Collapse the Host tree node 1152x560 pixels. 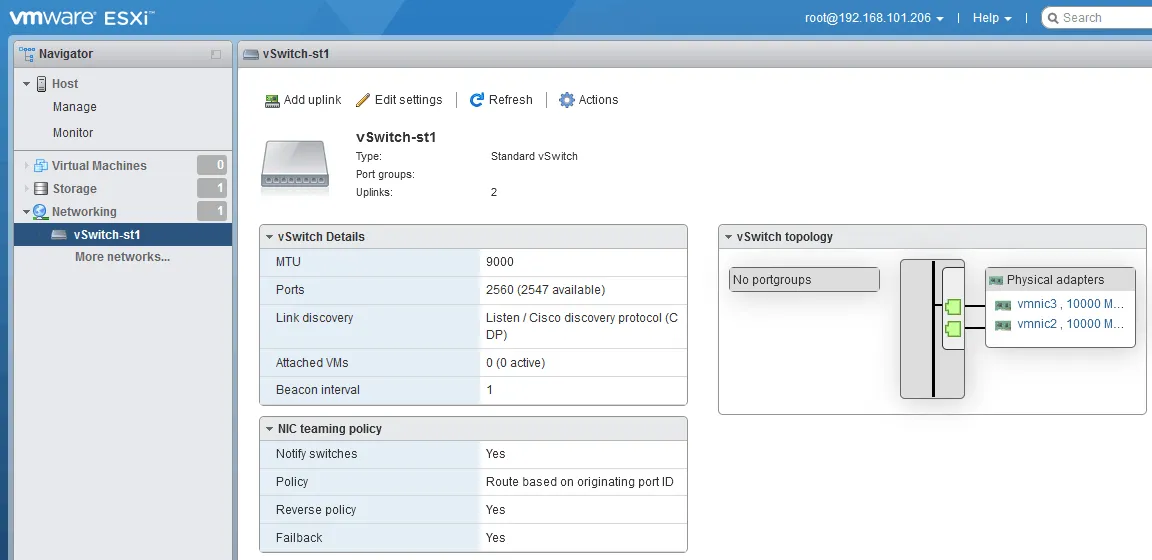(27, 84)
